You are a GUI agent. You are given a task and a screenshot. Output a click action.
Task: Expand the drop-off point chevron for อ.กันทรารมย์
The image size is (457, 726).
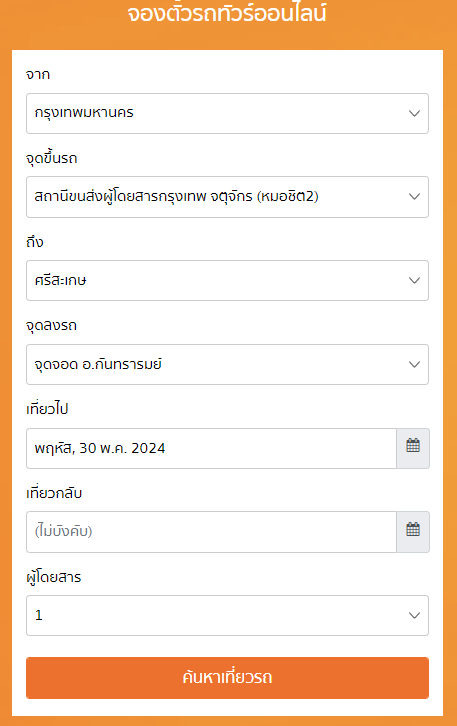(414, 364)
